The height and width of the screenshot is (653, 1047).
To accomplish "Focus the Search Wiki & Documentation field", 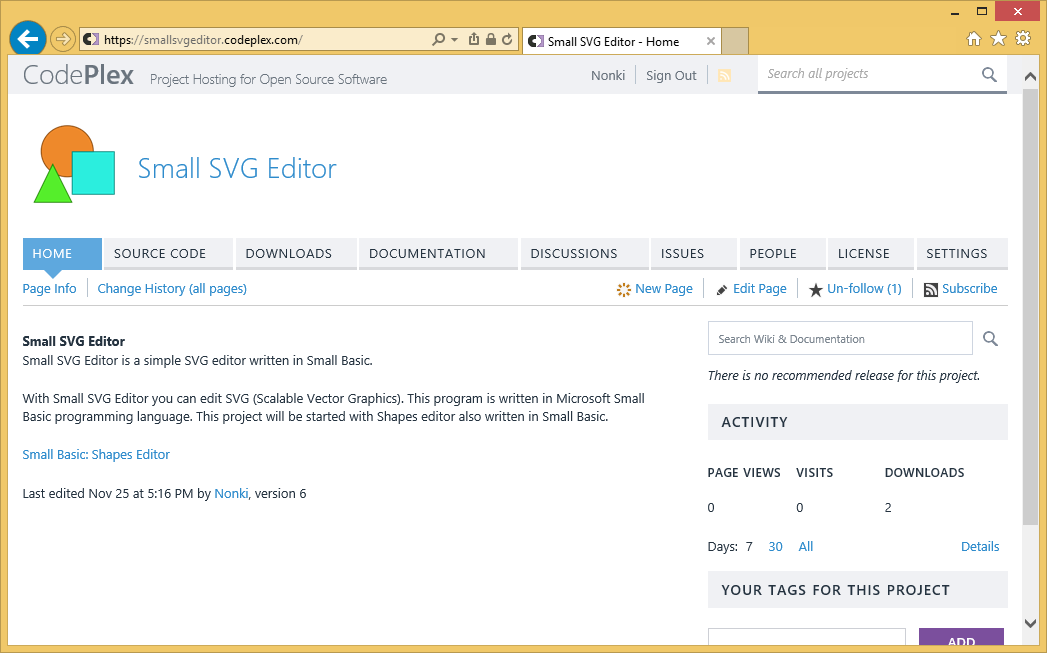I will coord(840,339).
